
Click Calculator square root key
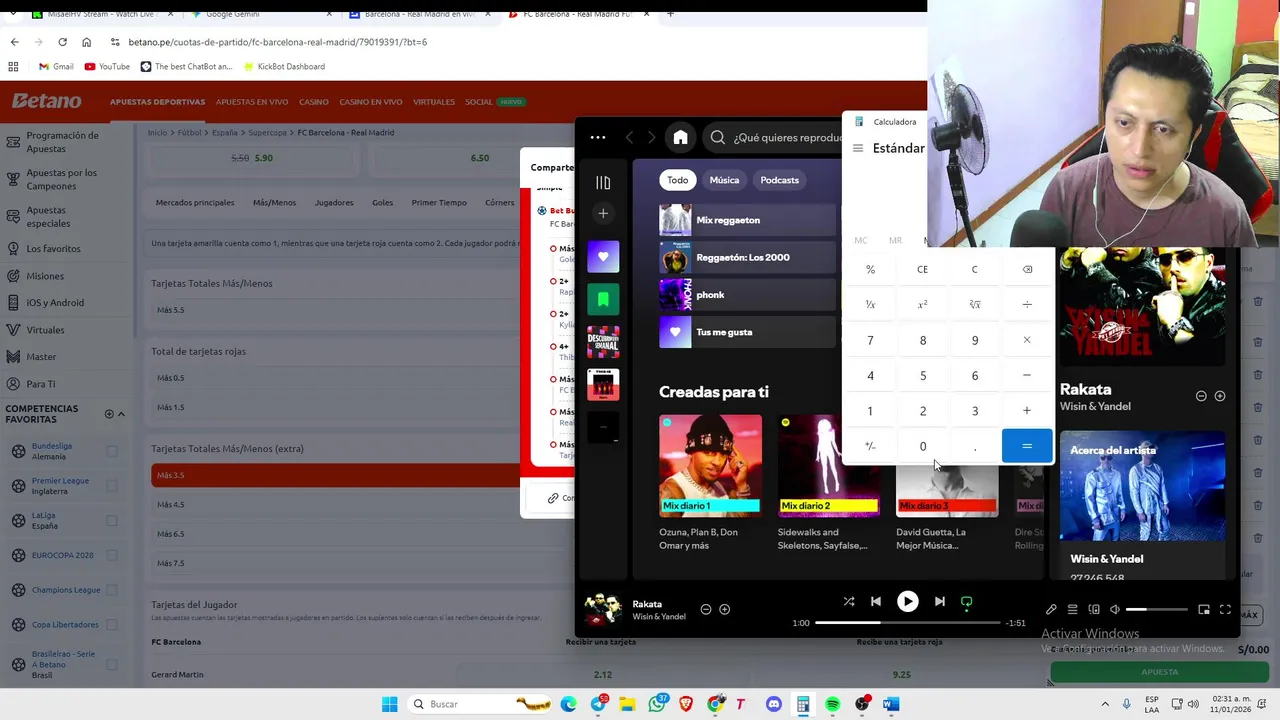point(975,304)
